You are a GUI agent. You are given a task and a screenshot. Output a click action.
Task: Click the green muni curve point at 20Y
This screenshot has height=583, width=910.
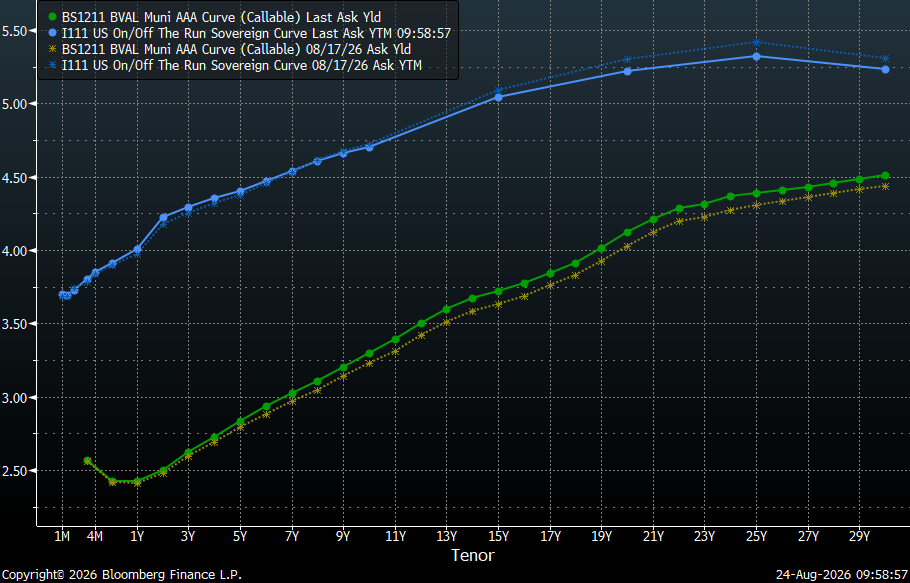coord(627,233)
